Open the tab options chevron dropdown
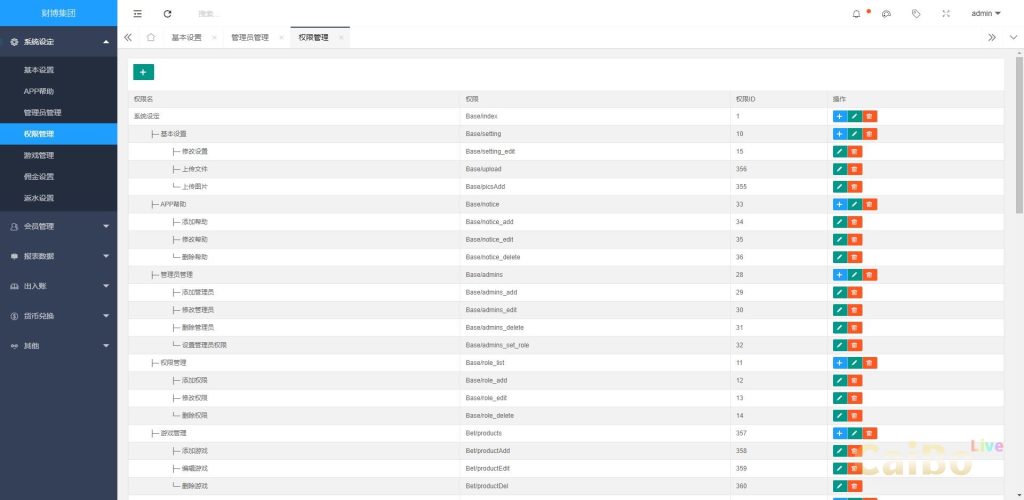 click(x=1012, y=37)
